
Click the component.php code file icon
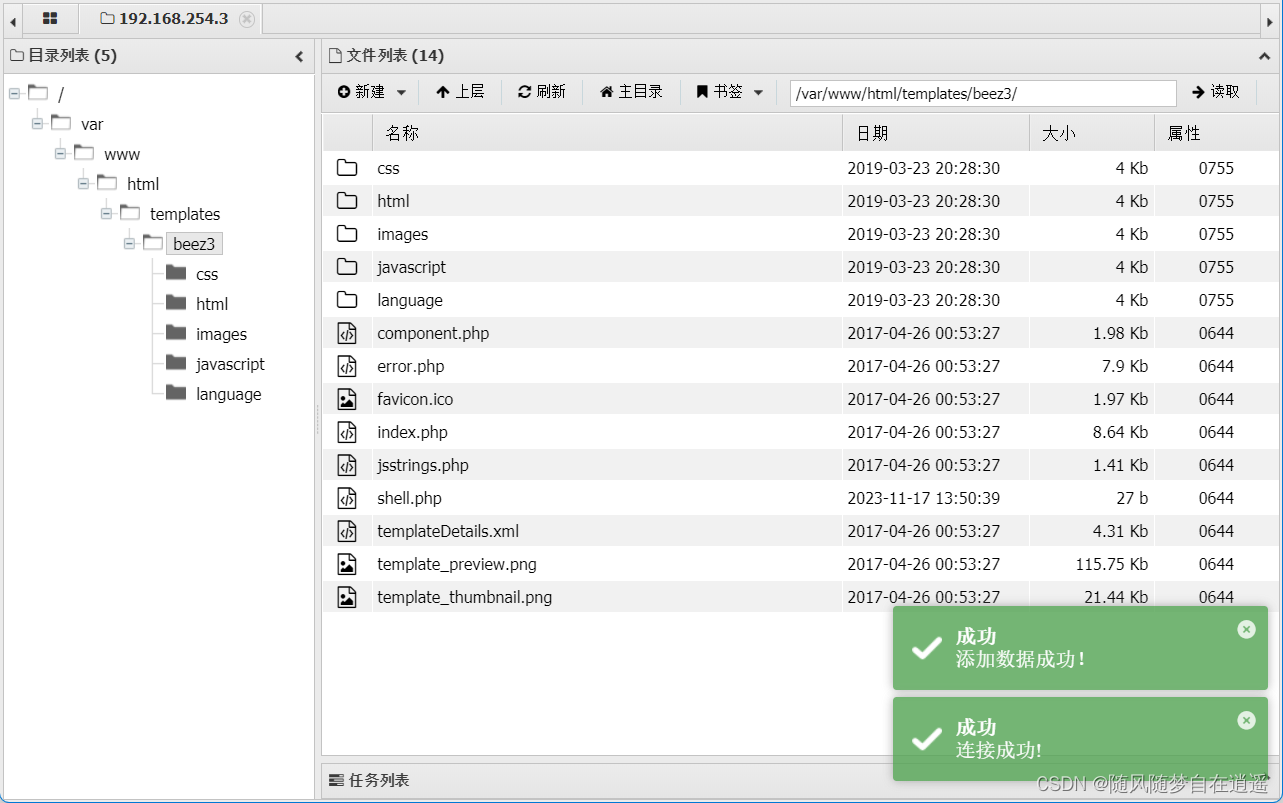(347, 333)
